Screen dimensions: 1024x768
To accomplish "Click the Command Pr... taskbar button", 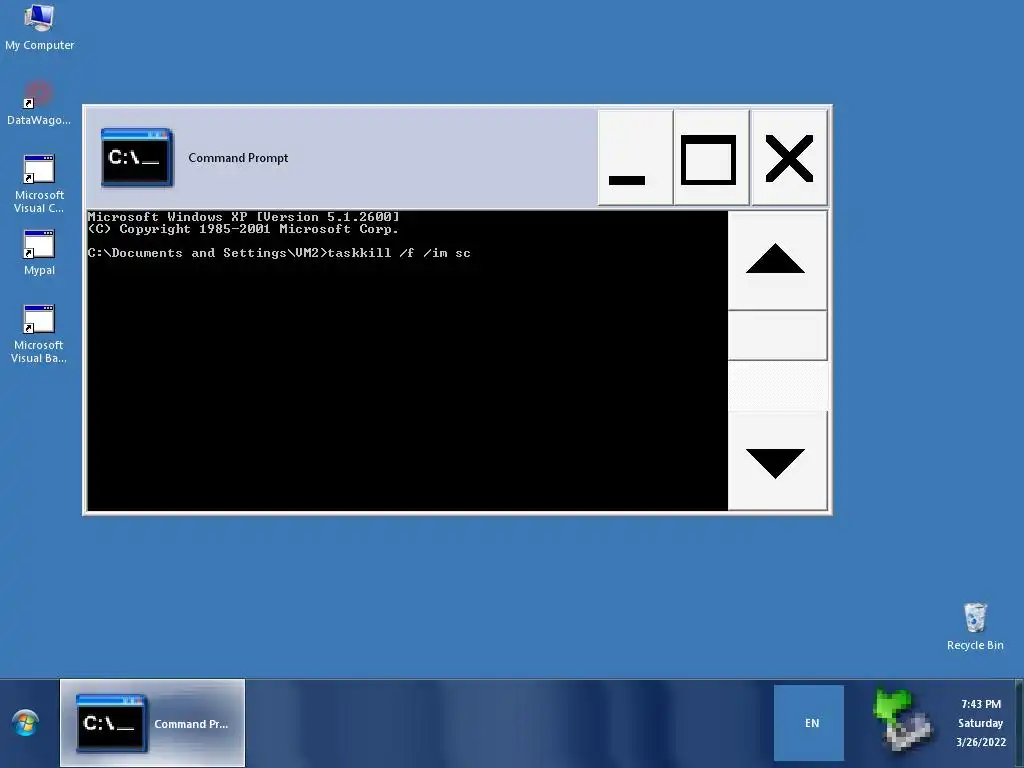I will (153, 723).
